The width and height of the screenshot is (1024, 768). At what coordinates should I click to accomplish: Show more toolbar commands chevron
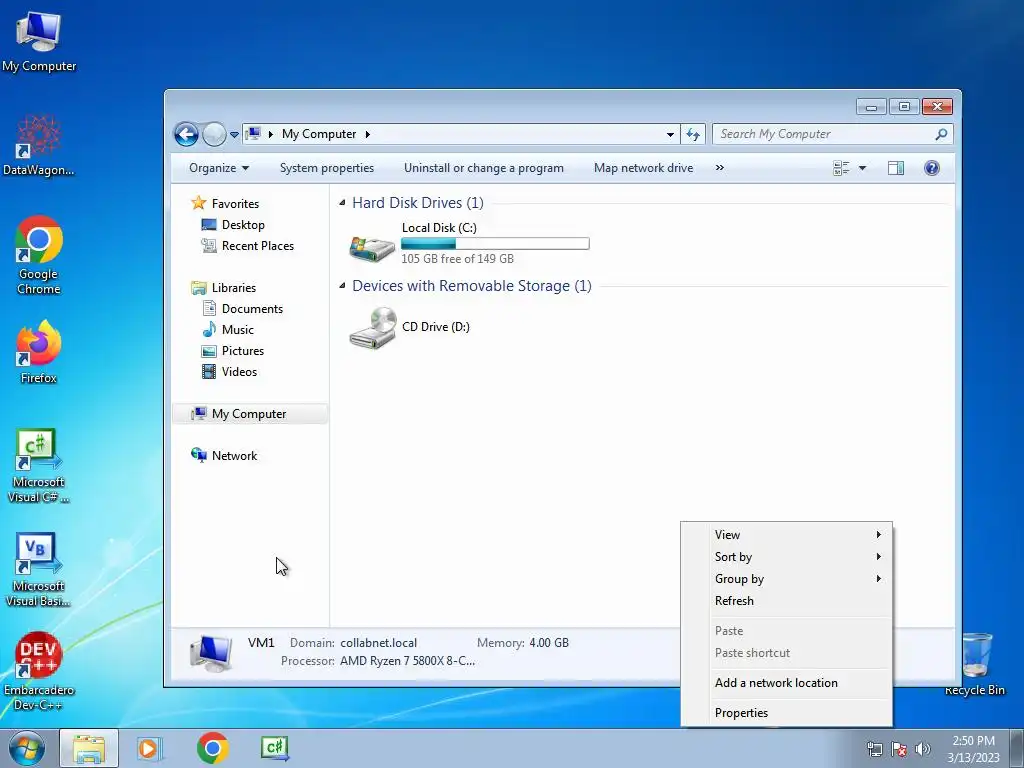tap(720, 168)
